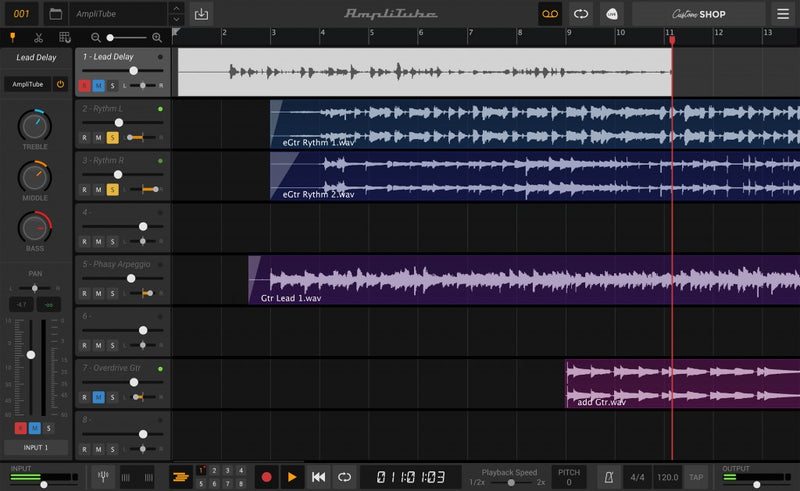This screenshot has width=800, height=491.
Task: Open the 4/4 time signature selector
Action: pyautogui.click(x=637, y=477)
